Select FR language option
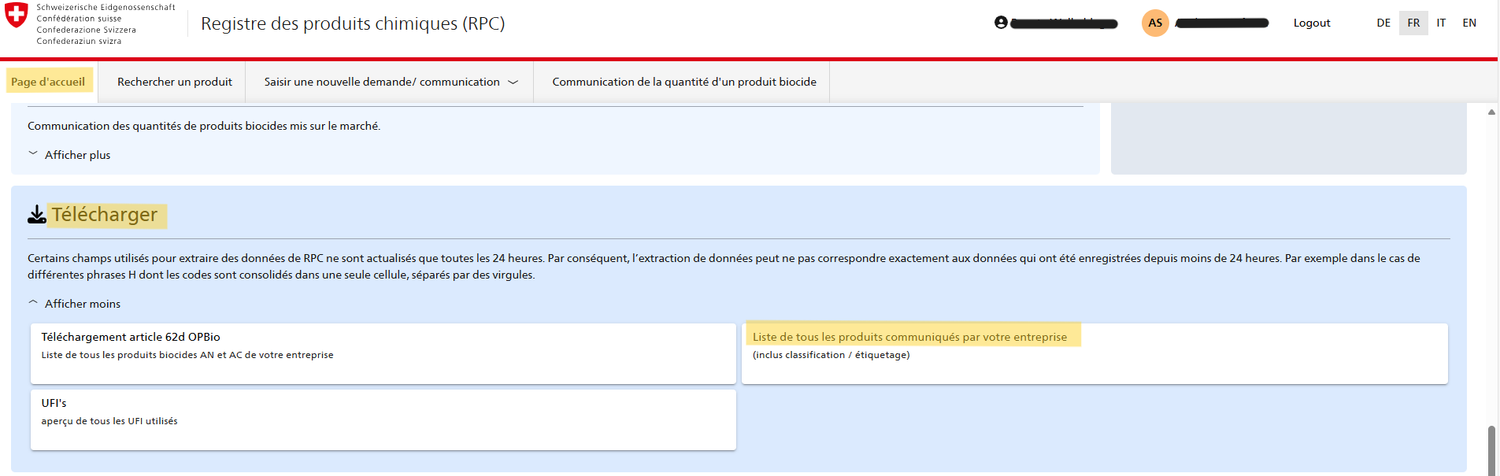Viewport: 1500px width, 476px height. click(x=1413, y=23)
